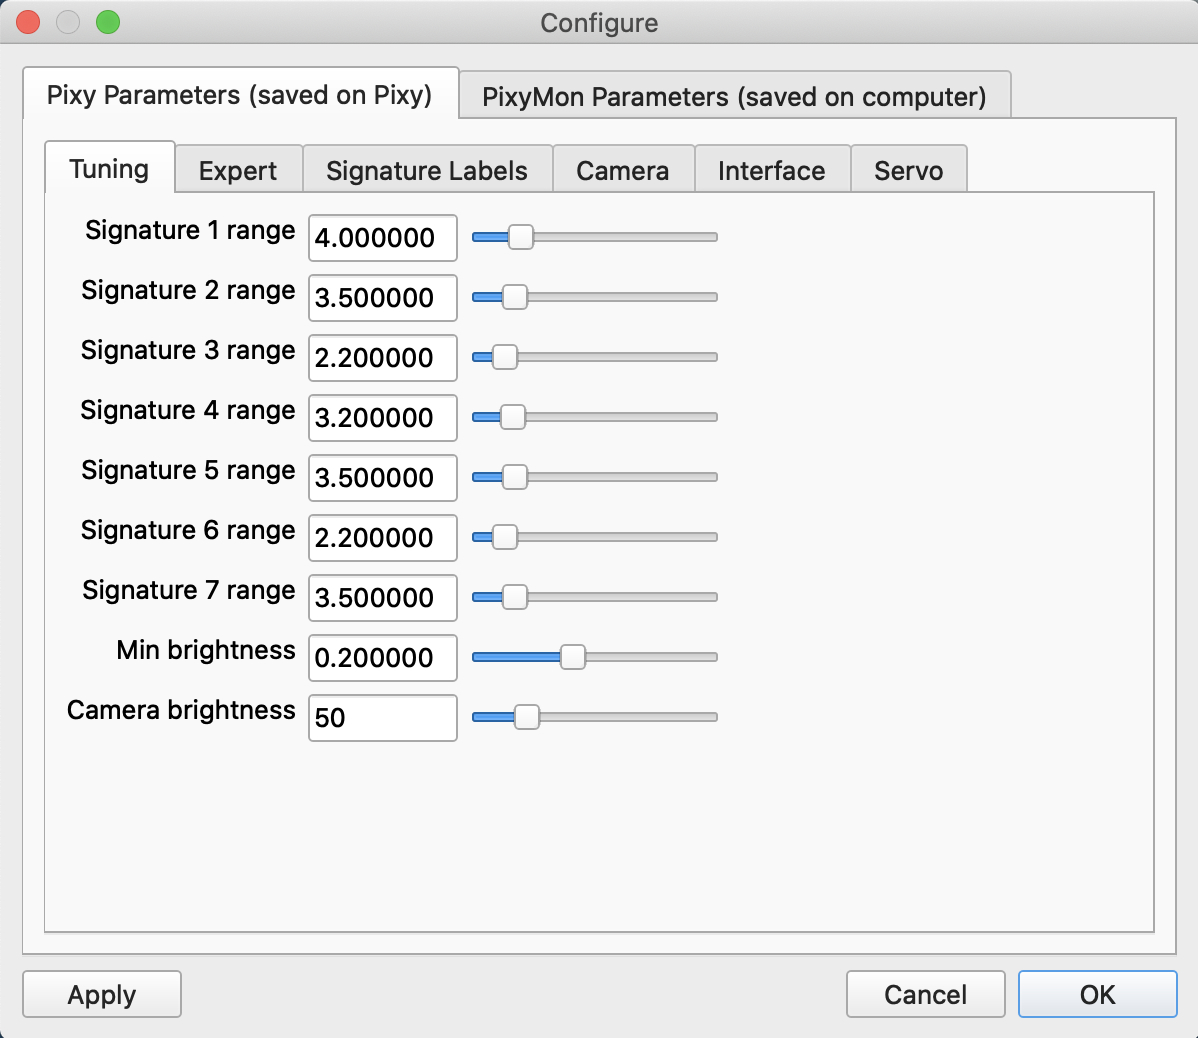This screenshot has height=1038, width=1198.
Task: Click the Apply button
Action: click(x=101, y=994)
